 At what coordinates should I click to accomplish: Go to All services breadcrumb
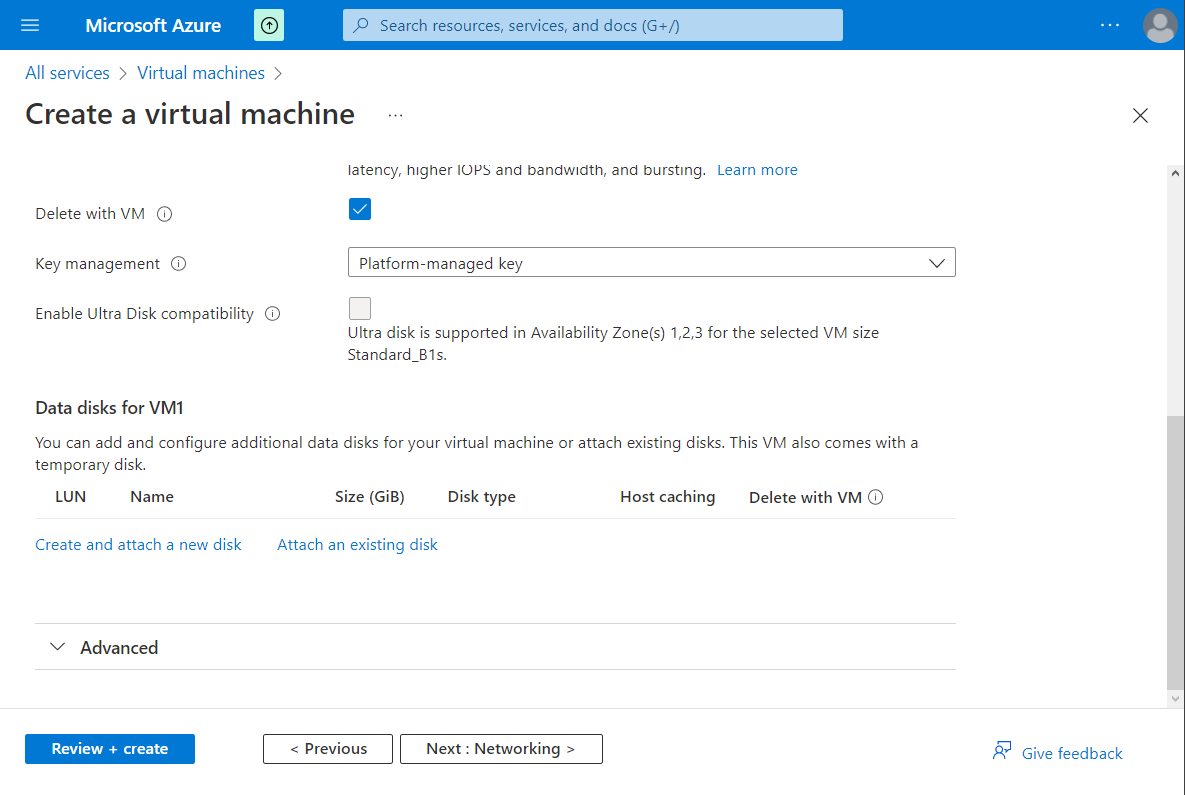(x=67, y=73)
